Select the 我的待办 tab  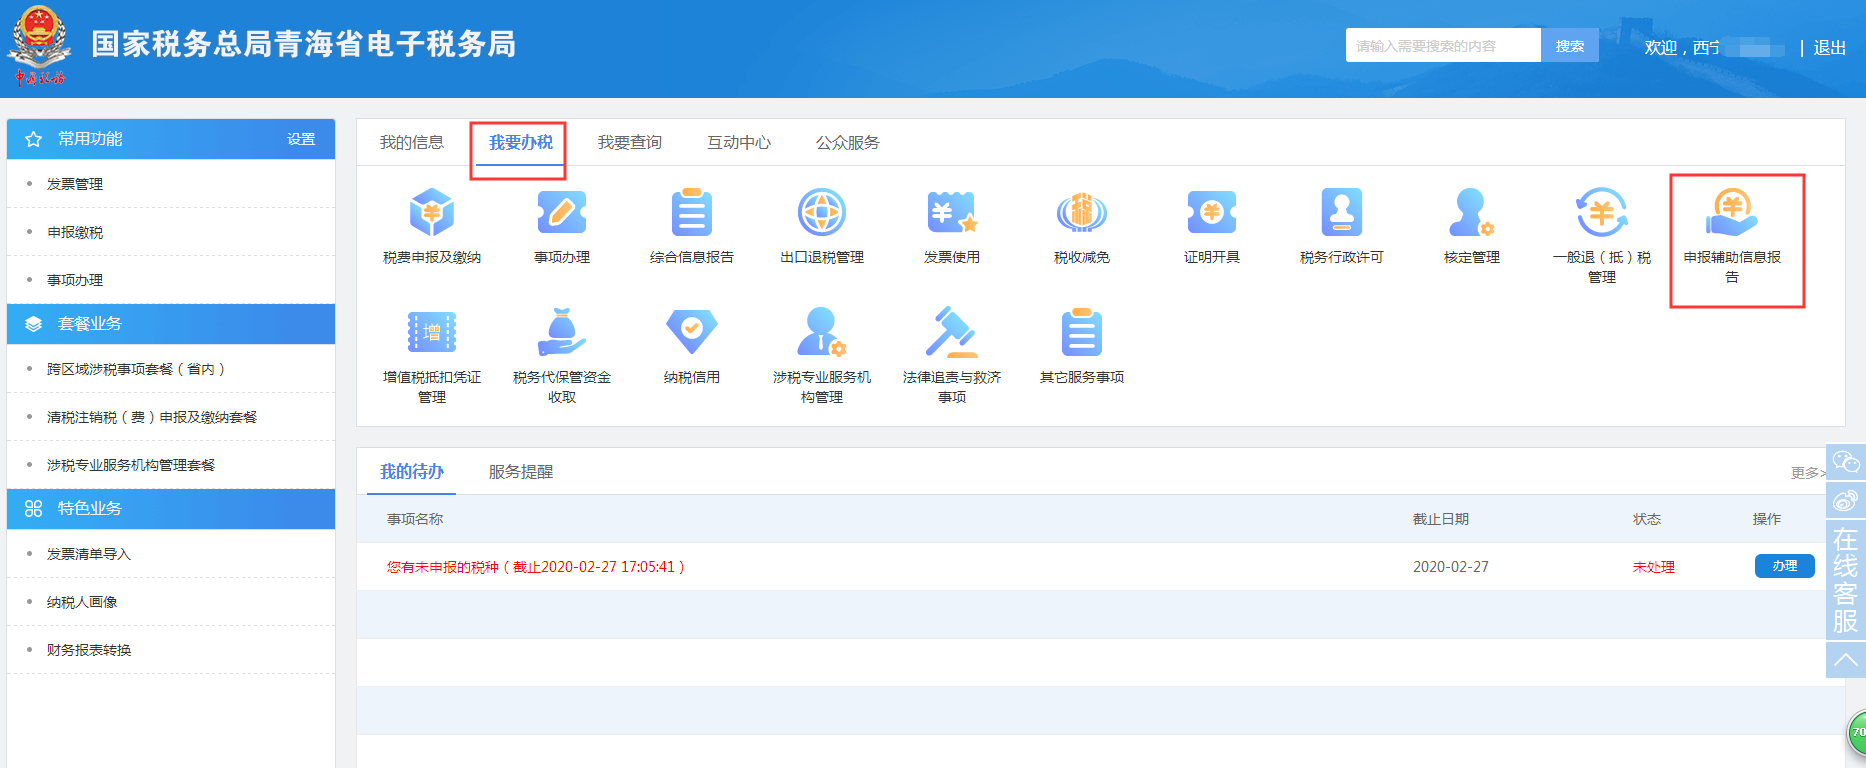click(x=411, y=471)
